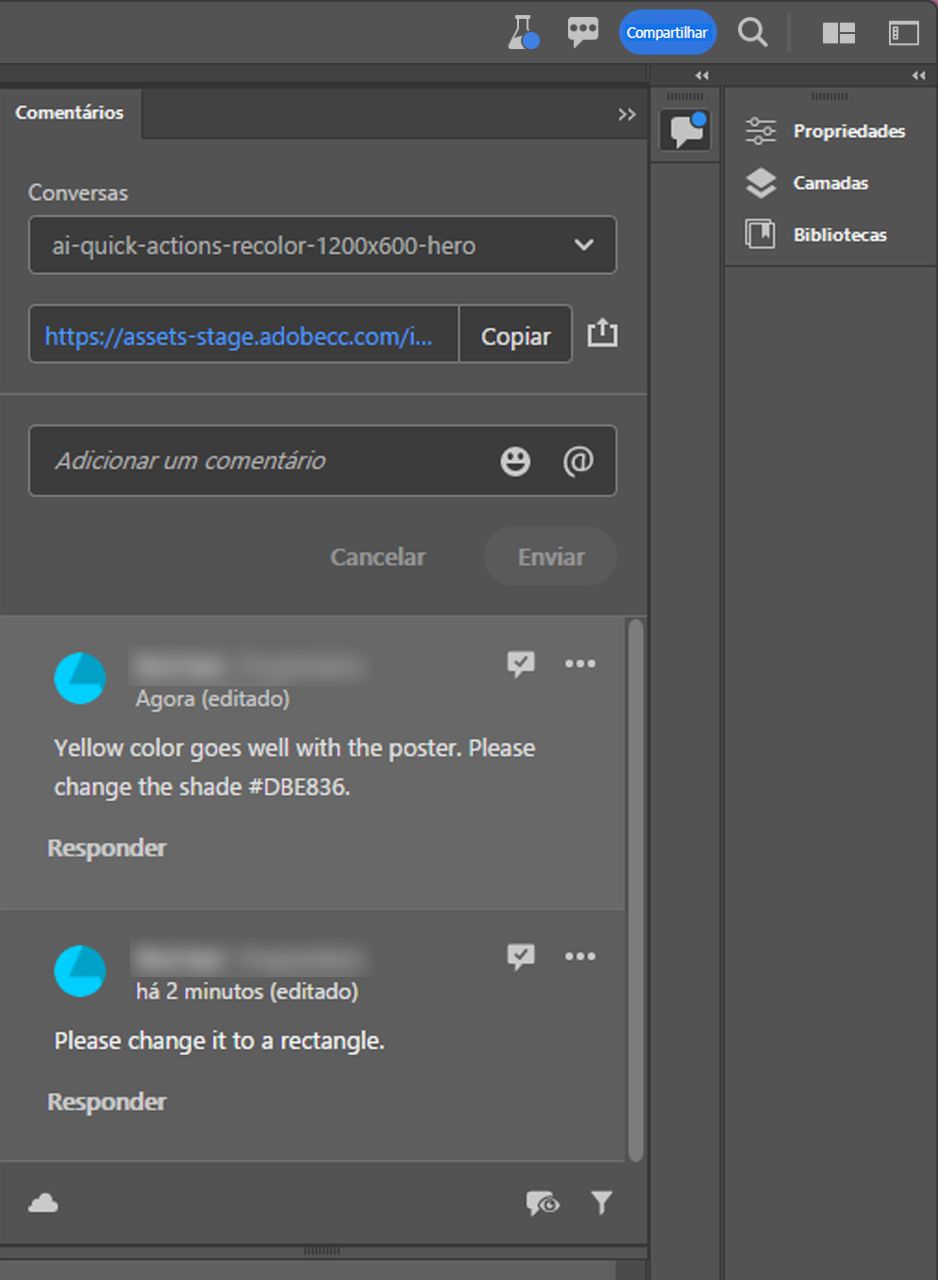The width and height of the screenshot is (938, 1280).
Task: Open more options on the Yellow color comment
Action: (580, 663)
